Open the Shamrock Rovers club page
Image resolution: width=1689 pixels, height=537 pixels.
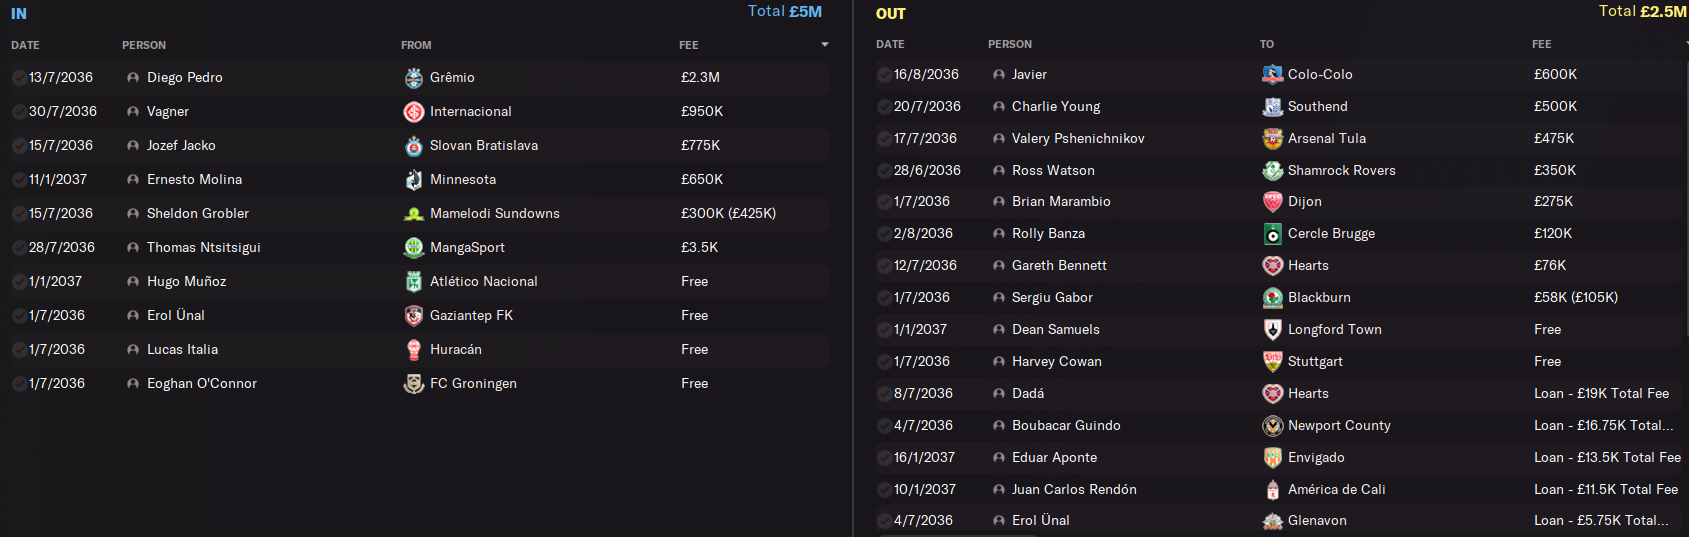(1341, 171)
